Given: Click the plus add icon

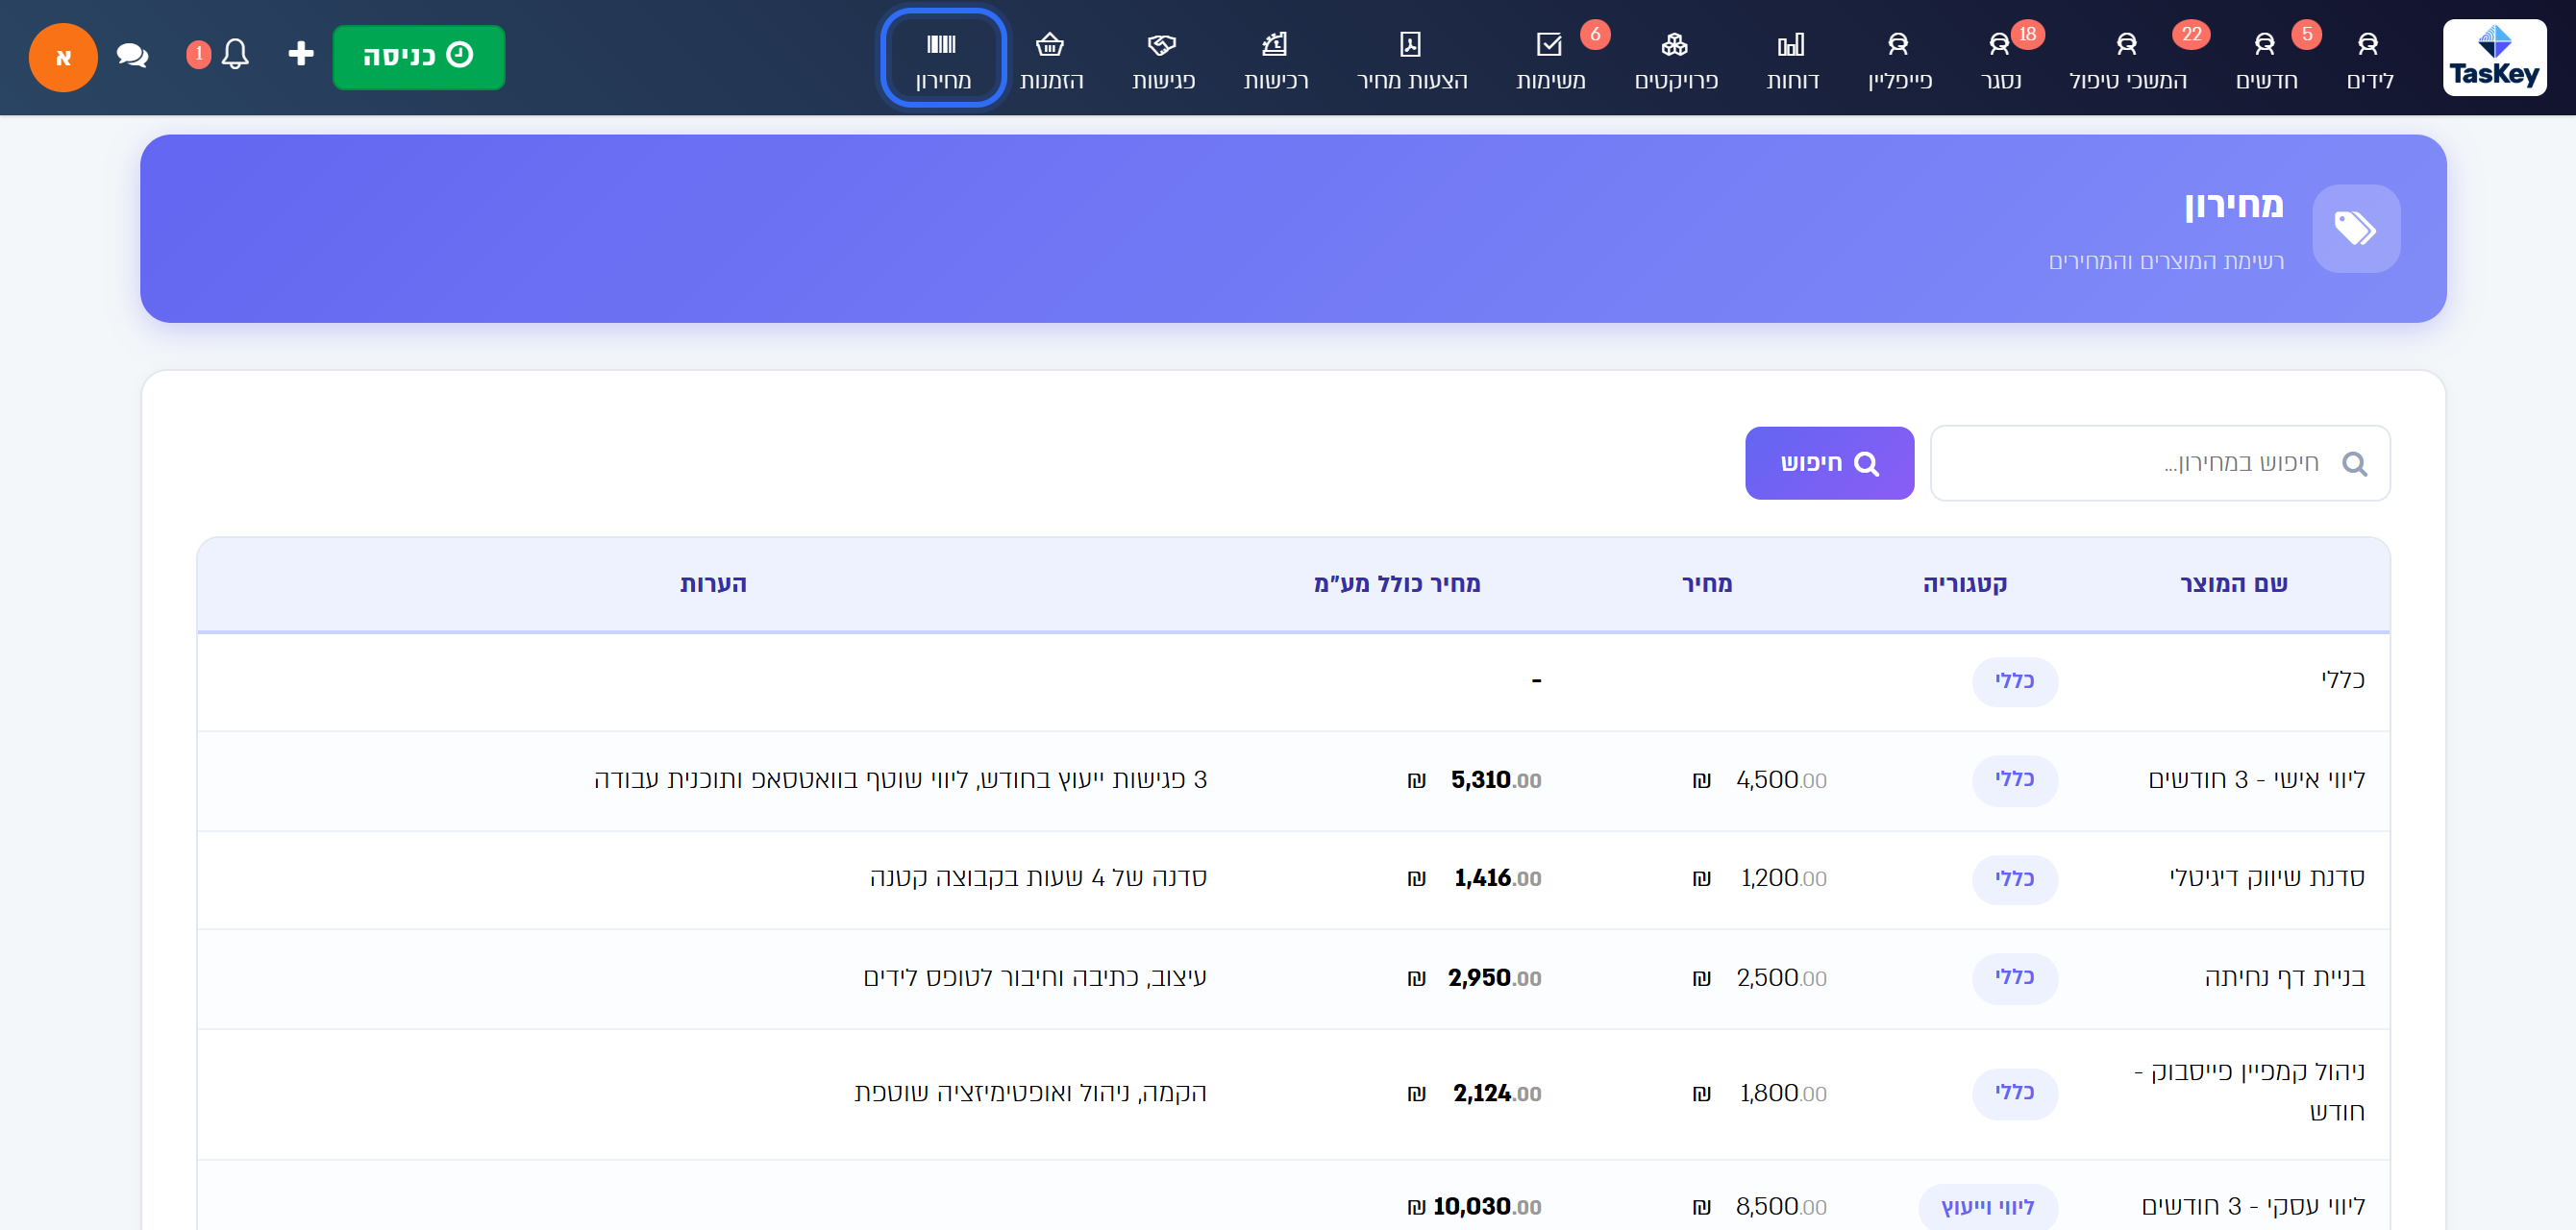Looking at the screenshot, I should tap(300, 54).
